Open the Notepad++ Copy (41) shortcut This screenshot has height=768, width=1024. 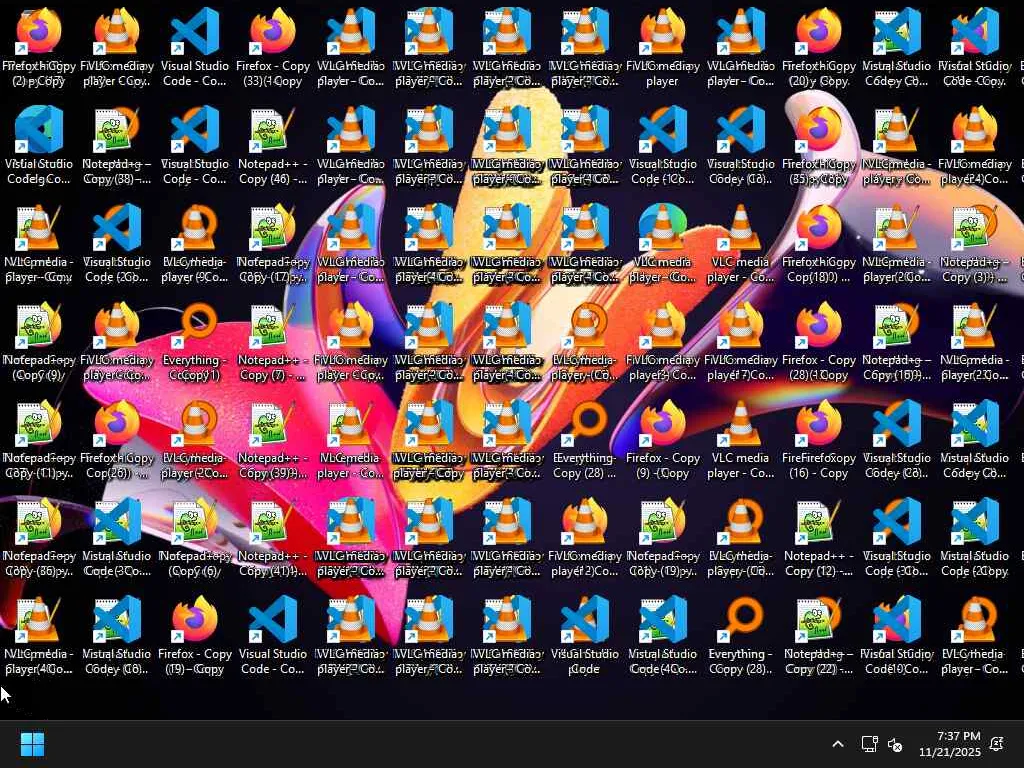pos(273,537)
